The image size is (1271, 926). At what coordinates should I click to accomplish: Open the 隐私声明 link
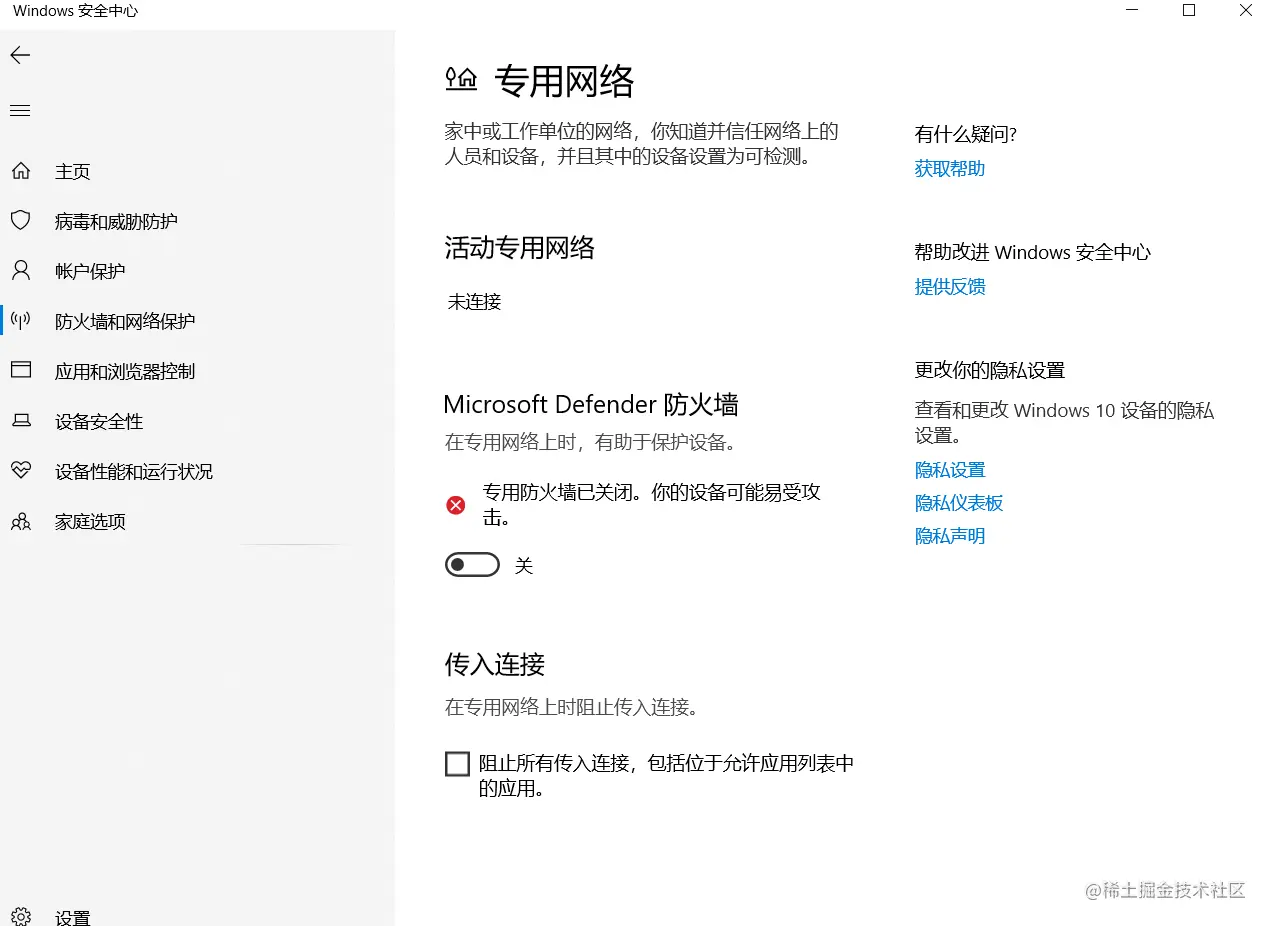950,536
